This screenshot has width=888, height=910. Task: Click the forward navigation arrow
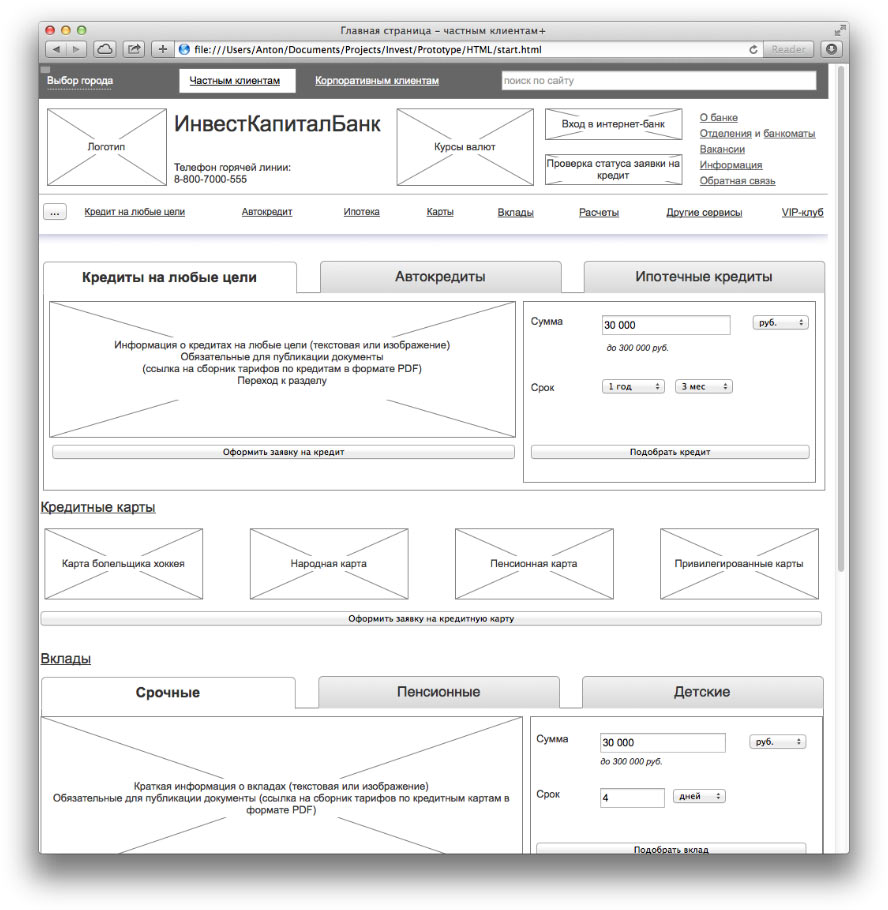pyautogui.click(x=76, y=48)
